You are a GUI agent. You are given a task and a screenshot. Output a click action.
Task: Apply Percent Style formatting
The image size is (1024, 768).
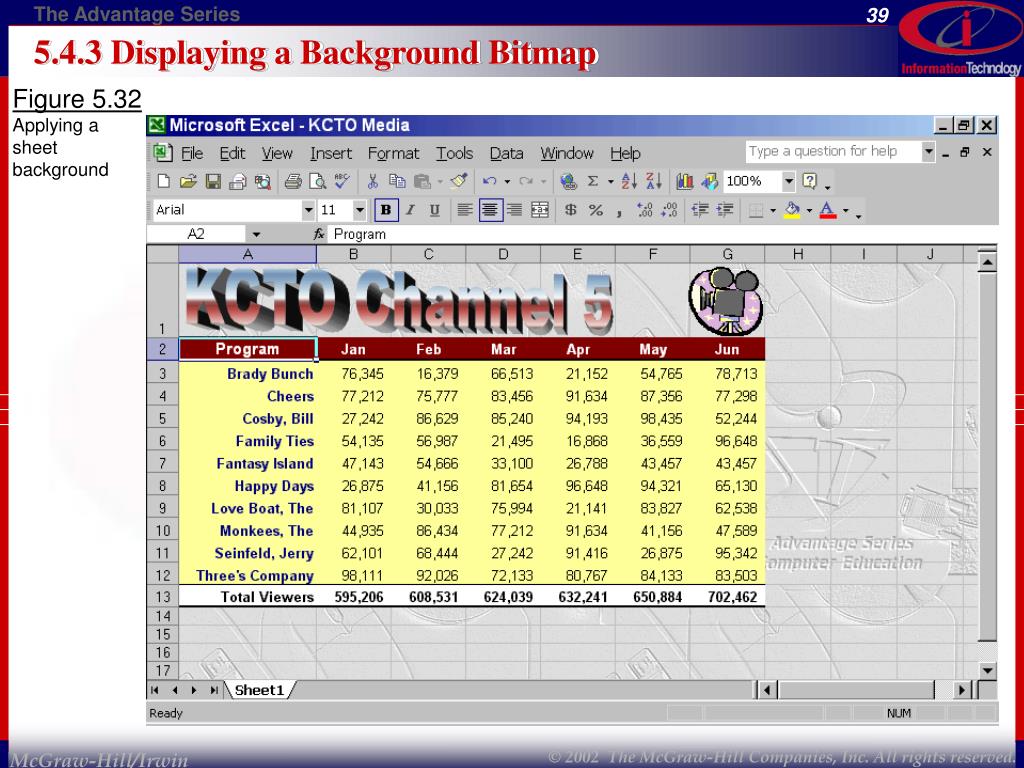click(x=596, y=210)
